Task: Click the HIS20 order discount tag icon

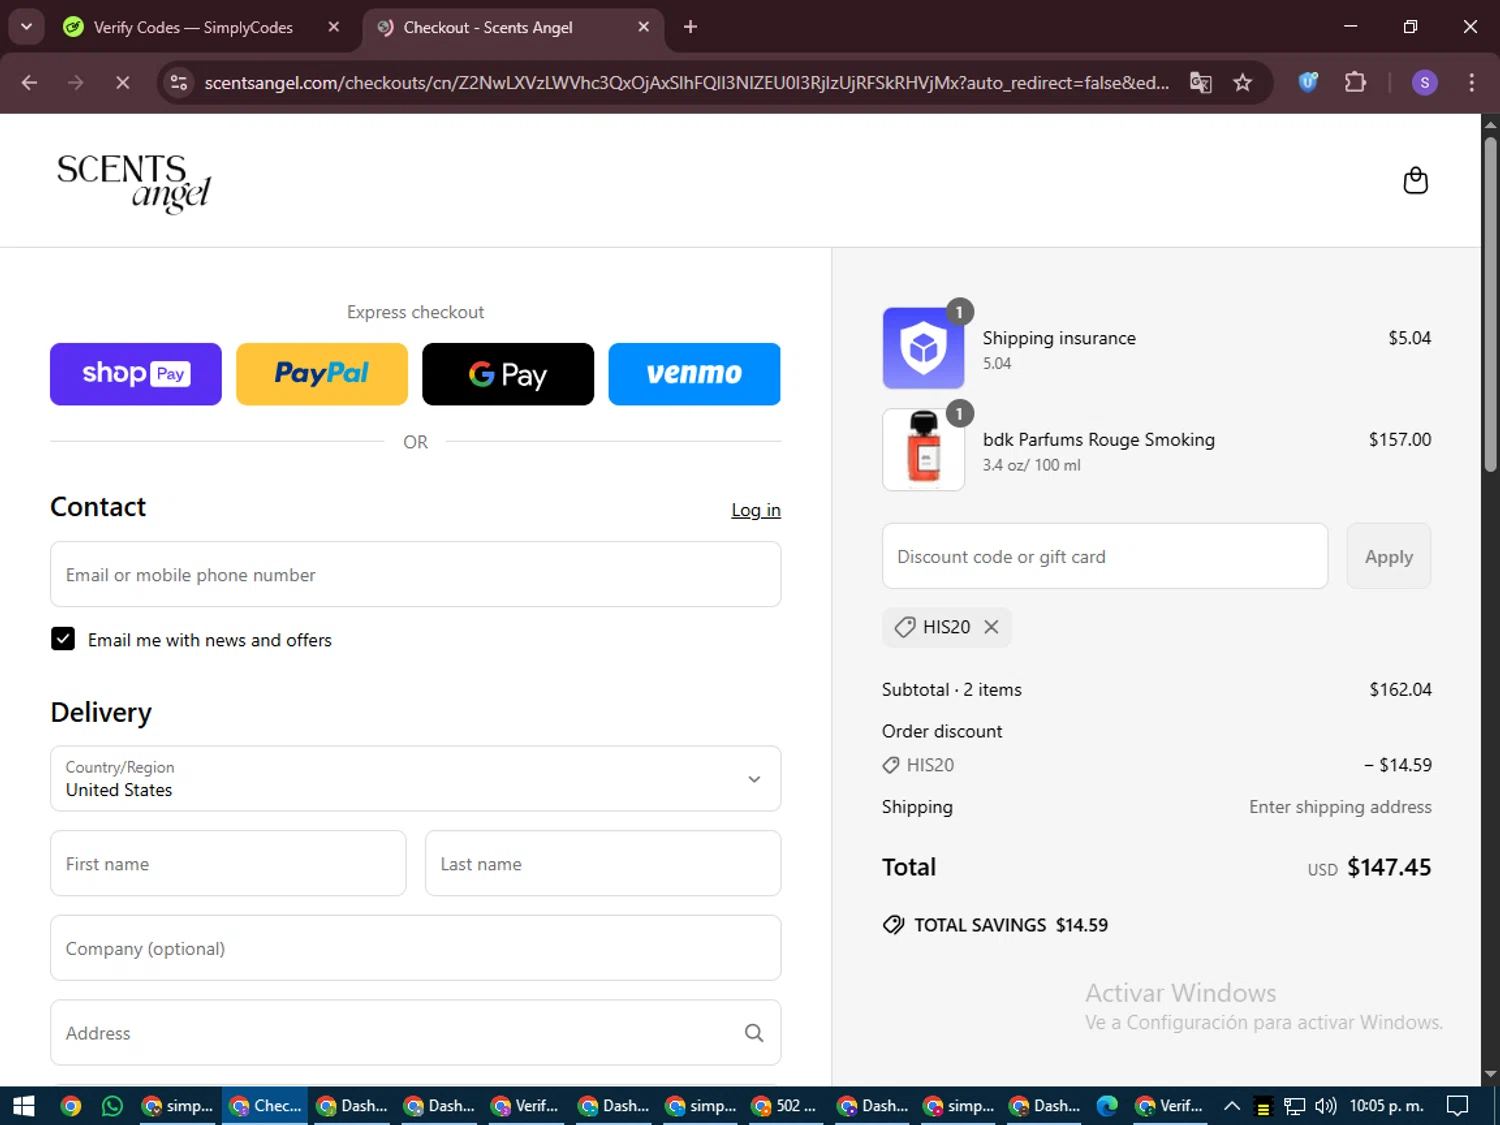Action: coord(891,765)
